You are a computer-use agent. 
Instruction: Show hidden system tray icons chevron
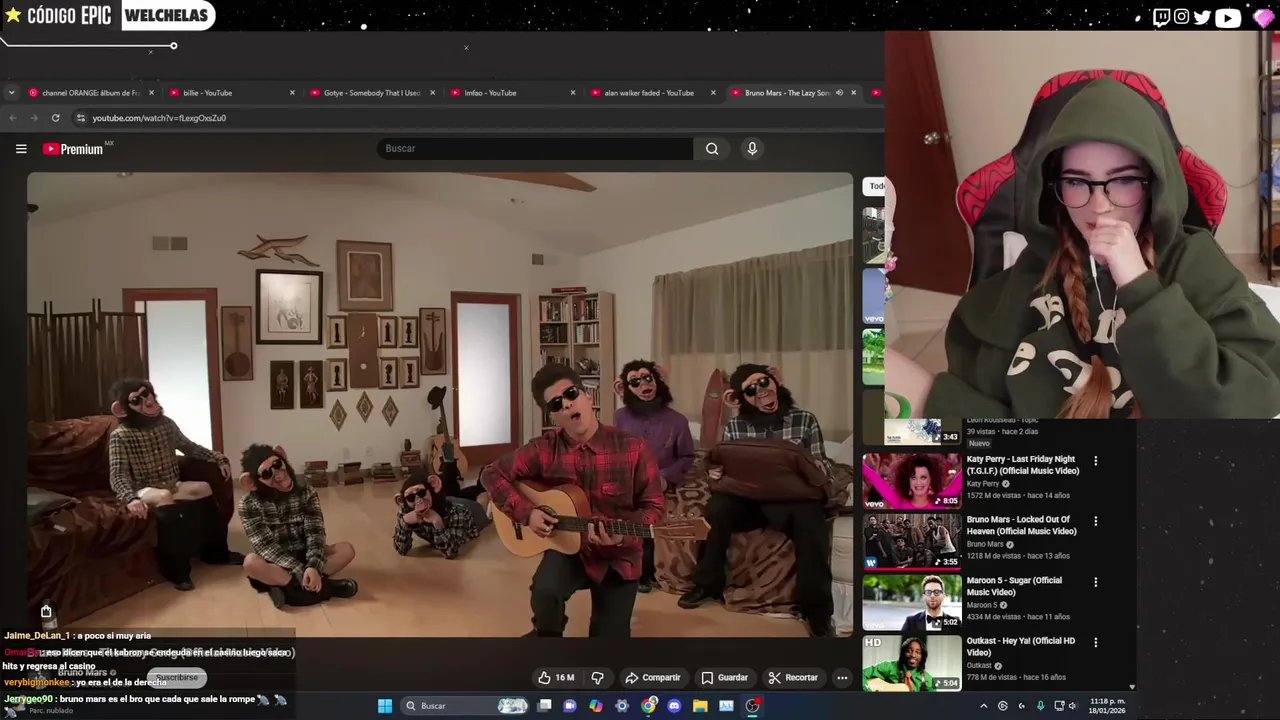point(983,706)
